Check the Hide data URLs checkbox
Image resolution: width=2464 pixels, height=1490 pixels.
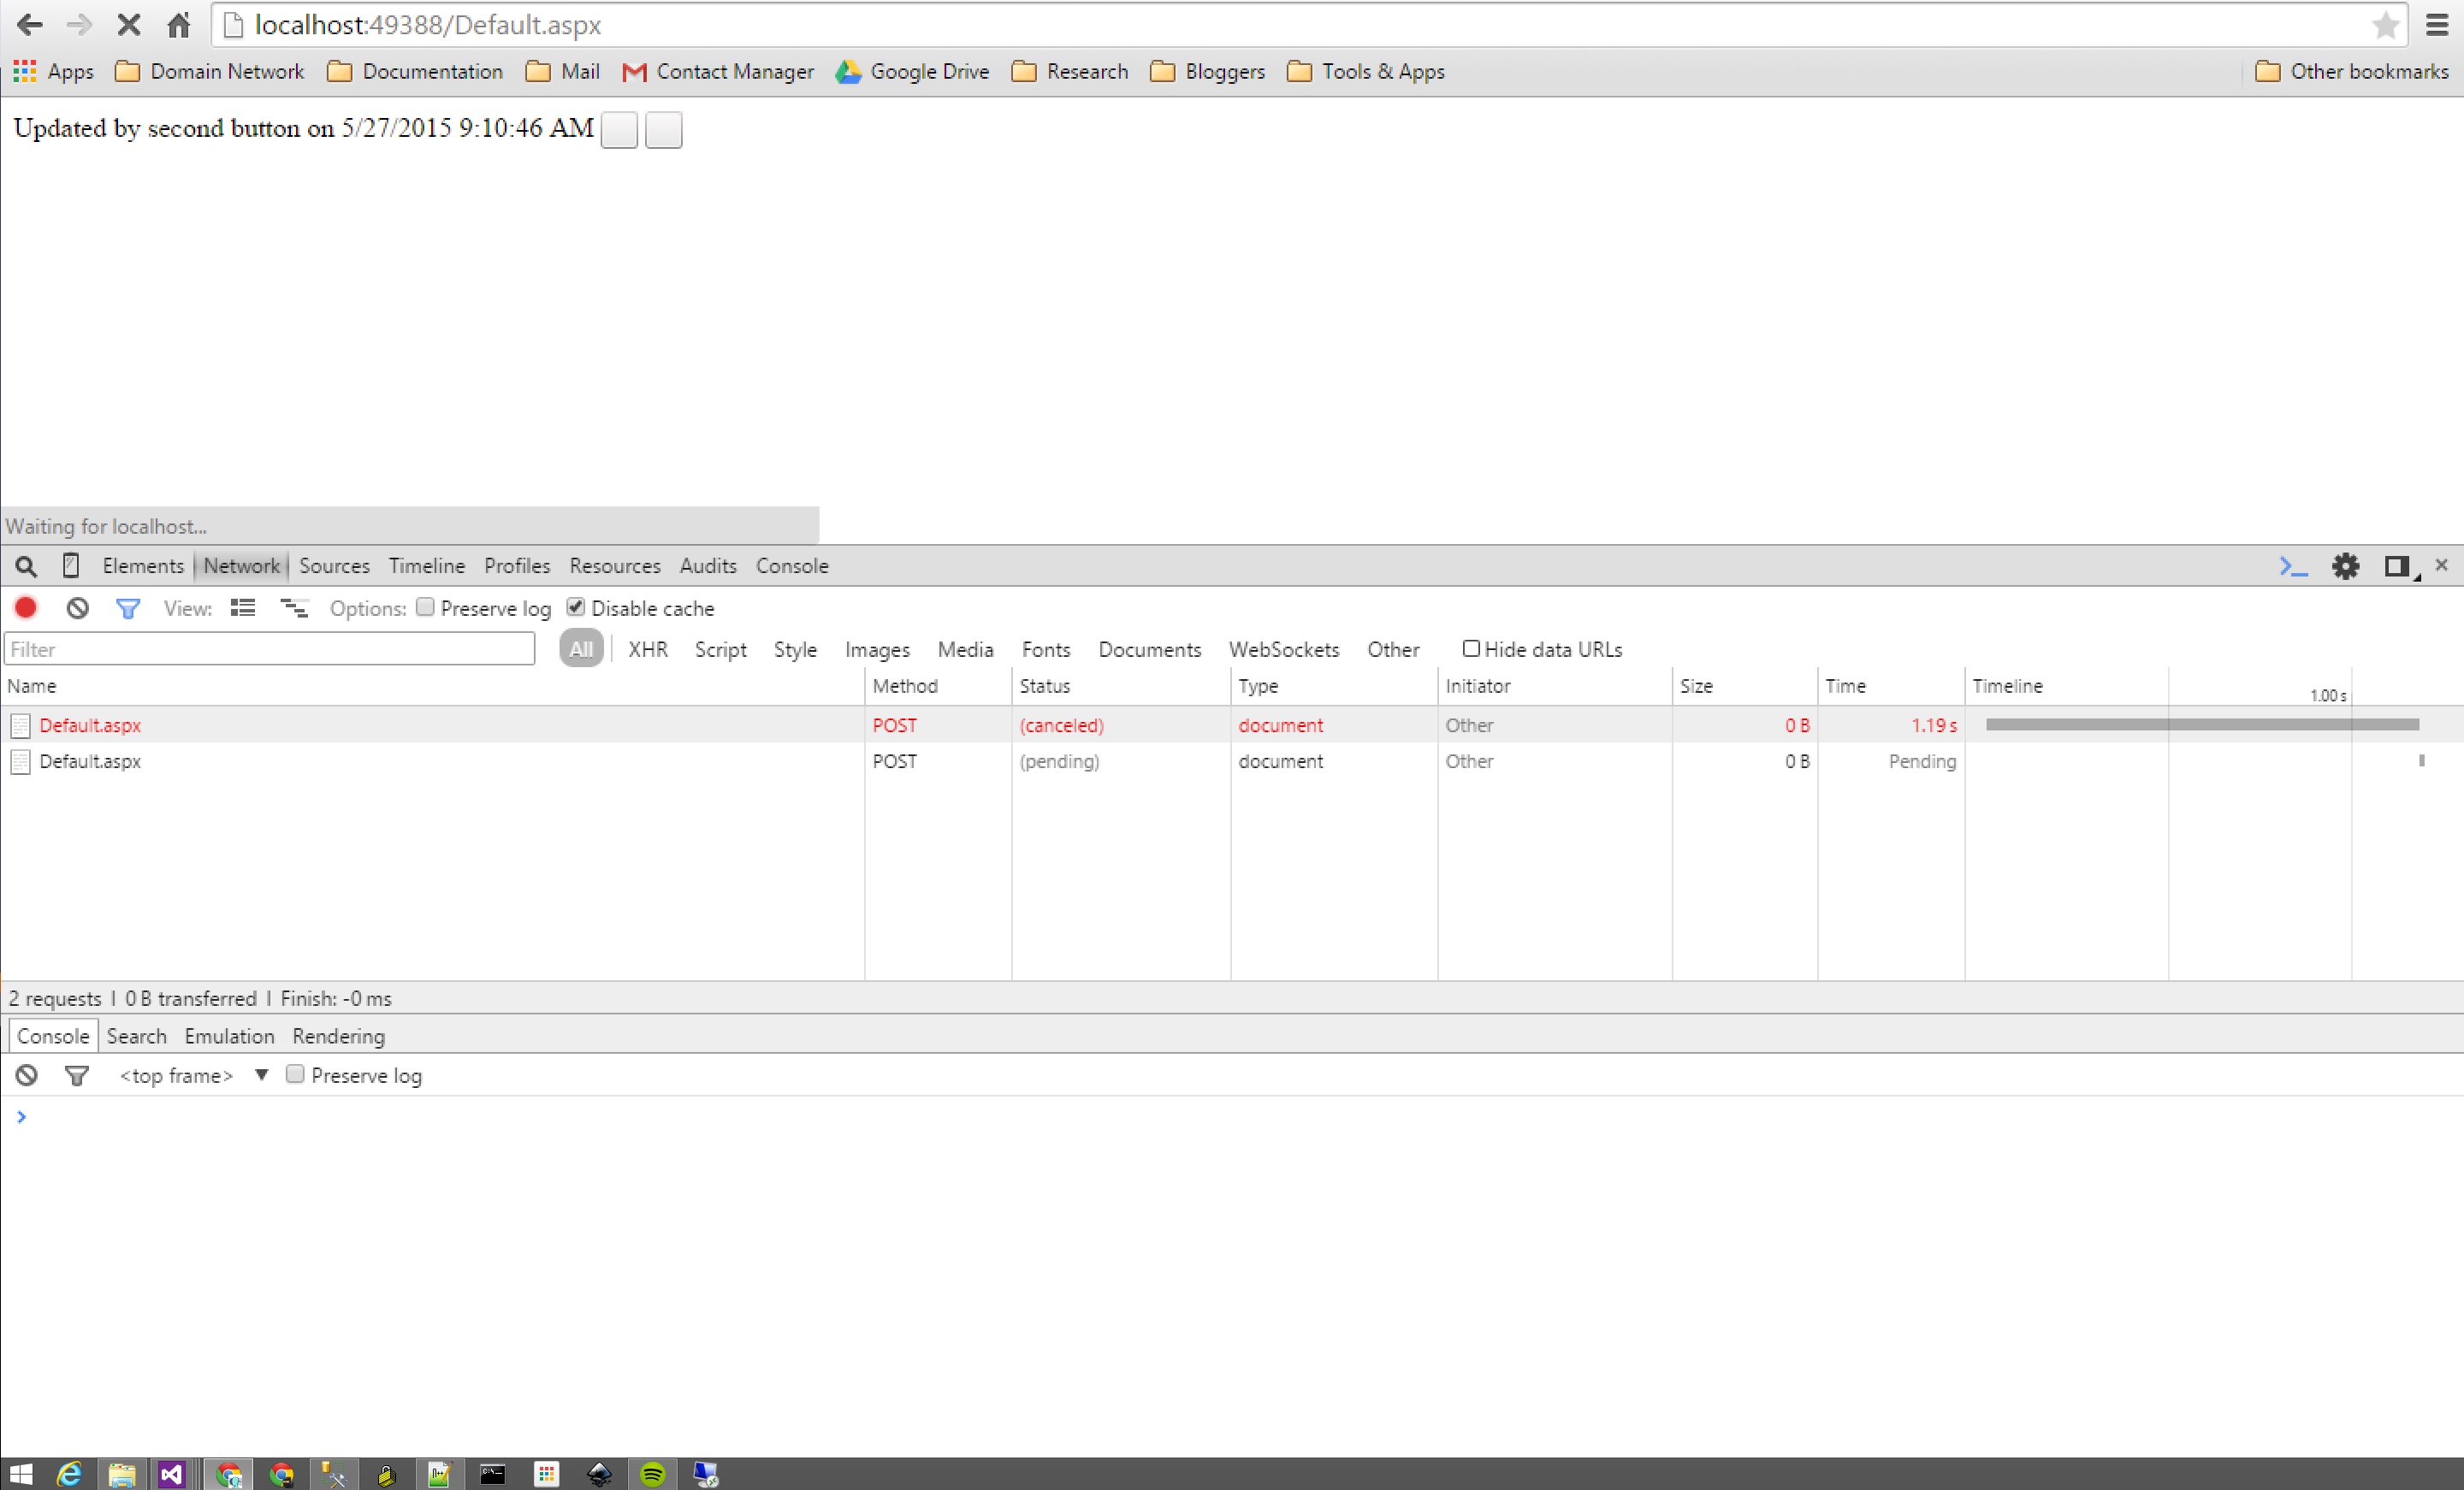pos(1471,648)
